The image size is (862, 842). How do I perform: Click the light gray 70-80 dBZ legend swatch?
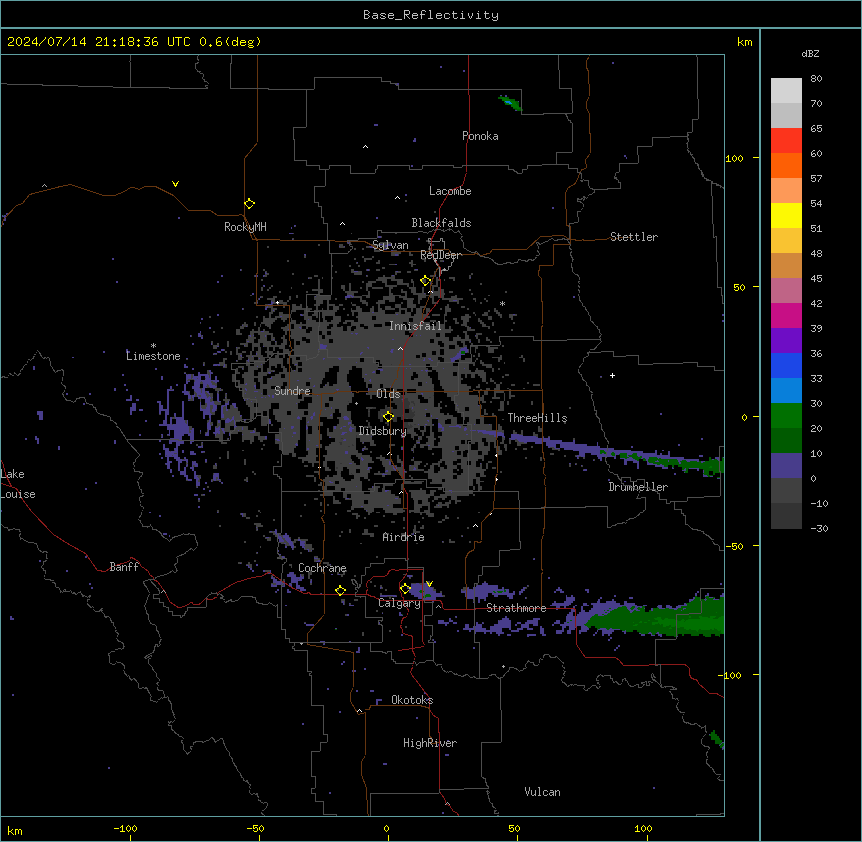click(x=786, y=91)
